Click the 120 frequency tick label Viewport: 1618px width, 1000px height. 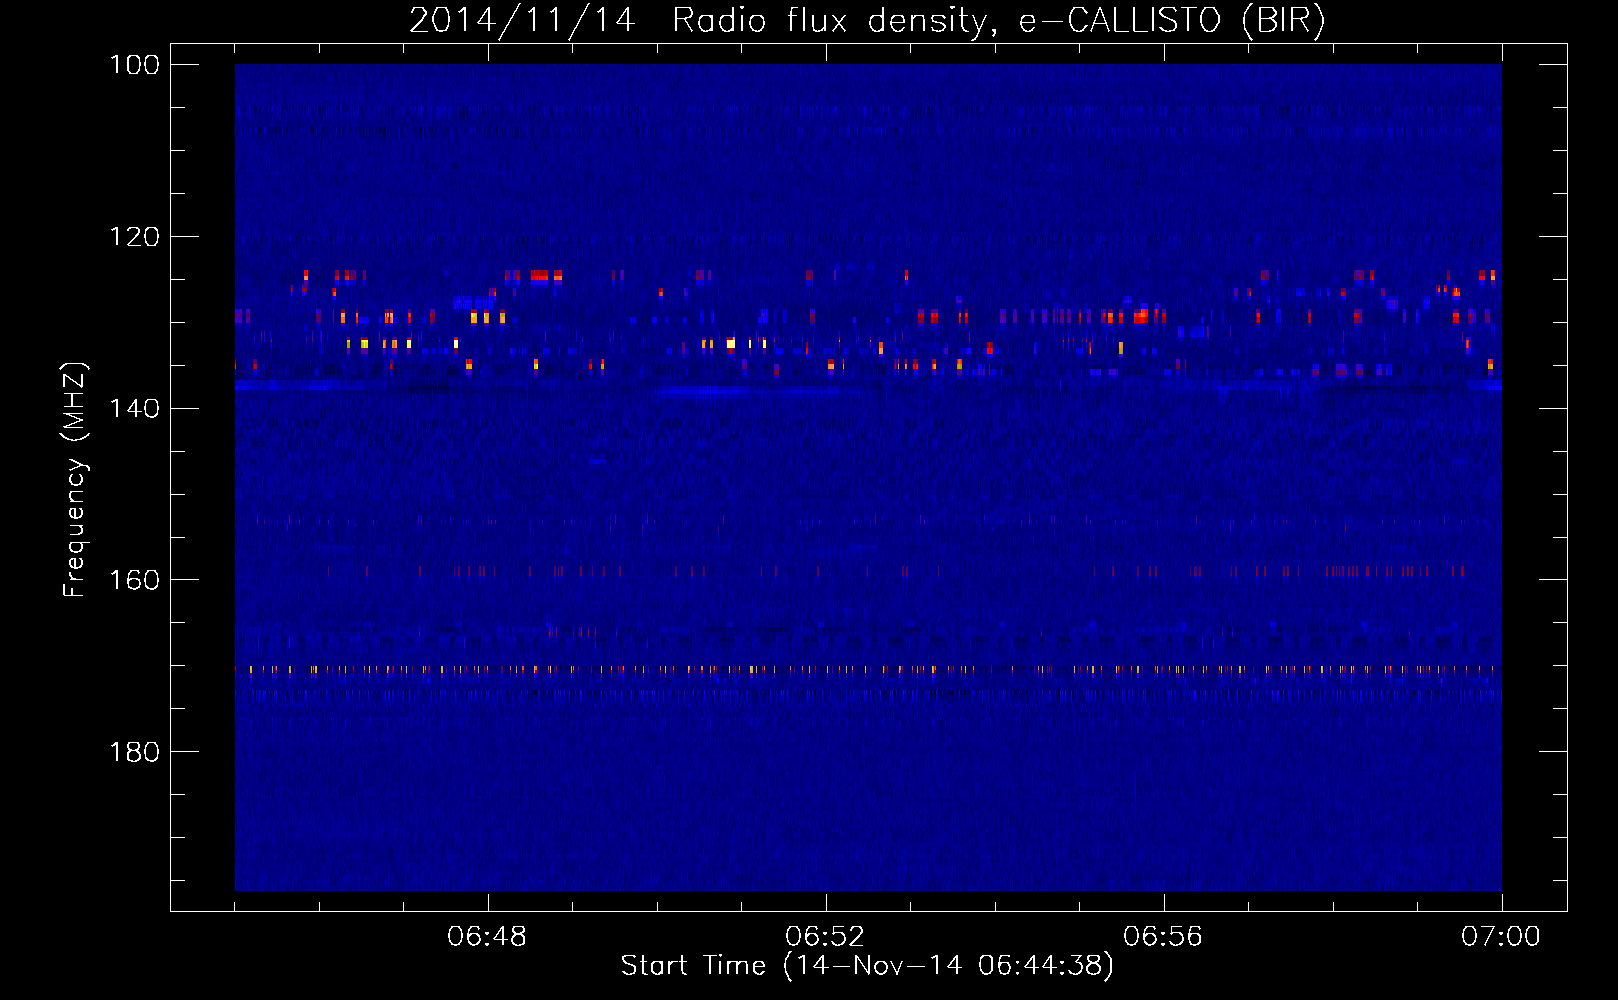click(x=133, y=237)
